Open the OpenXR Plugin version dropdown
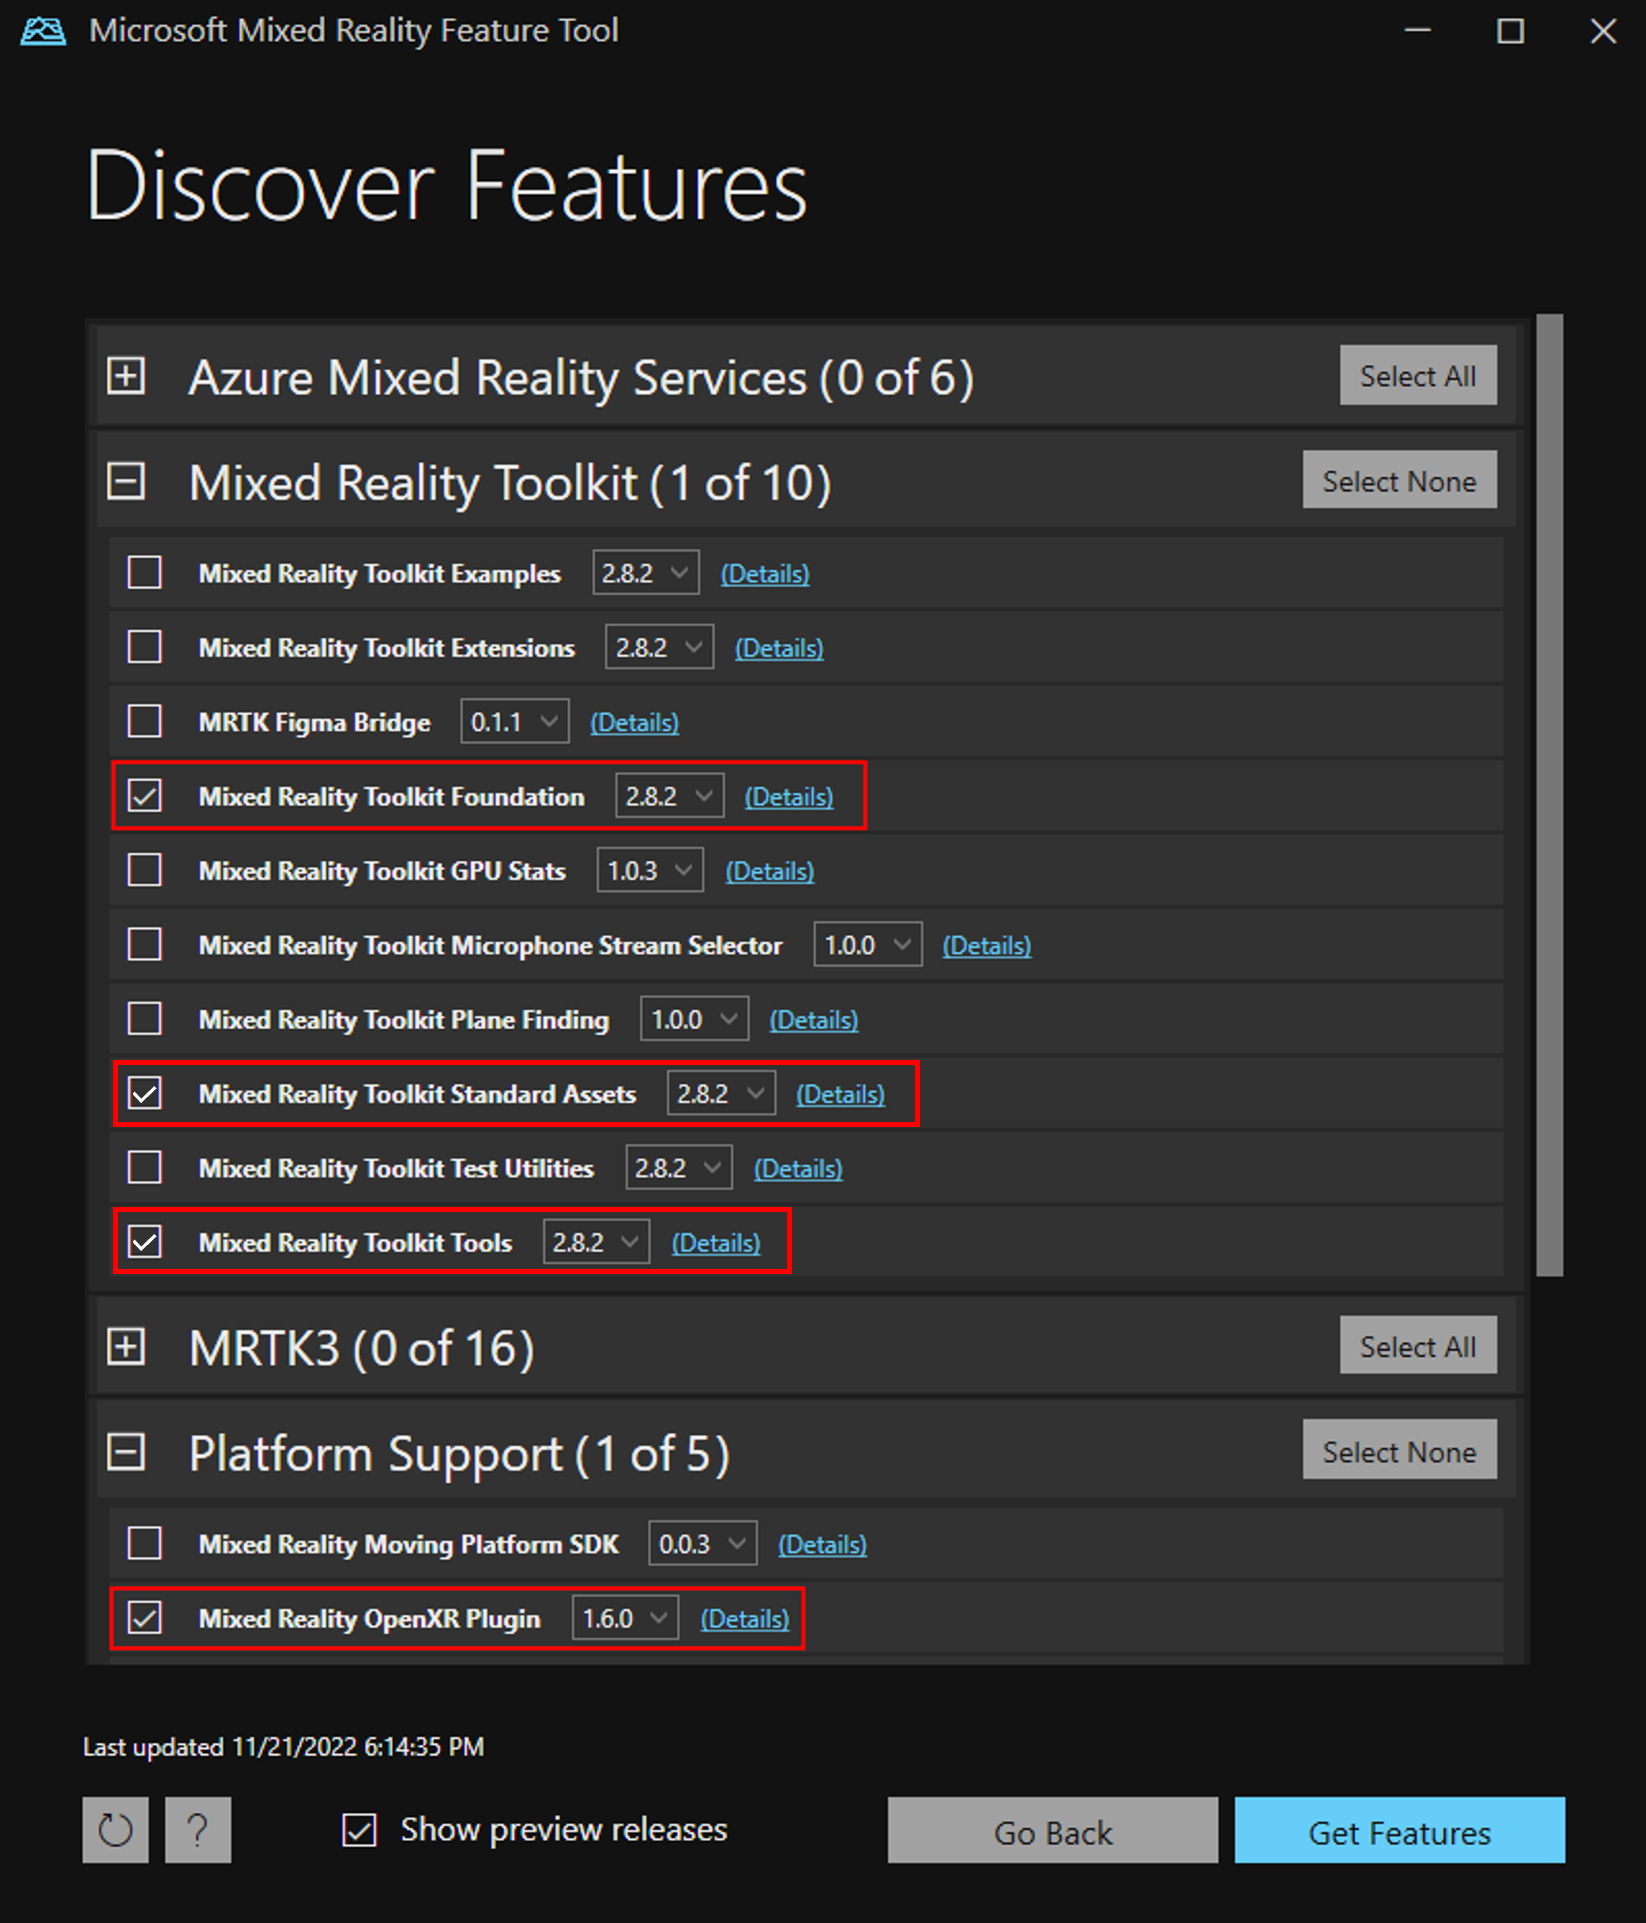 (624, 1617)
